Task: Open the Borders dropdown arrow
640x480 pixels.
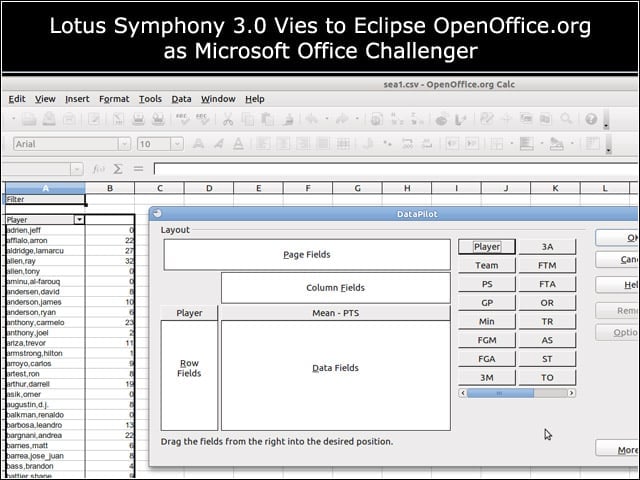Action: [x=511, y=143]
